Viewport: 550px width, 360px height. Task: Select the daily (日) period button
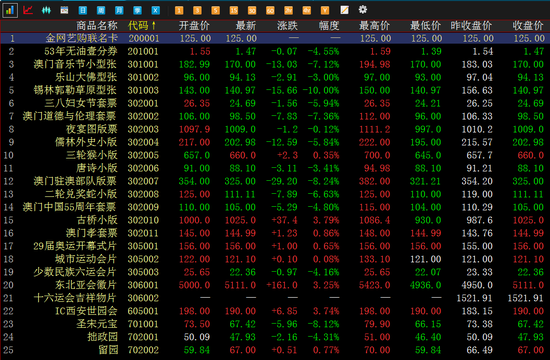click(x=82, y=10)
